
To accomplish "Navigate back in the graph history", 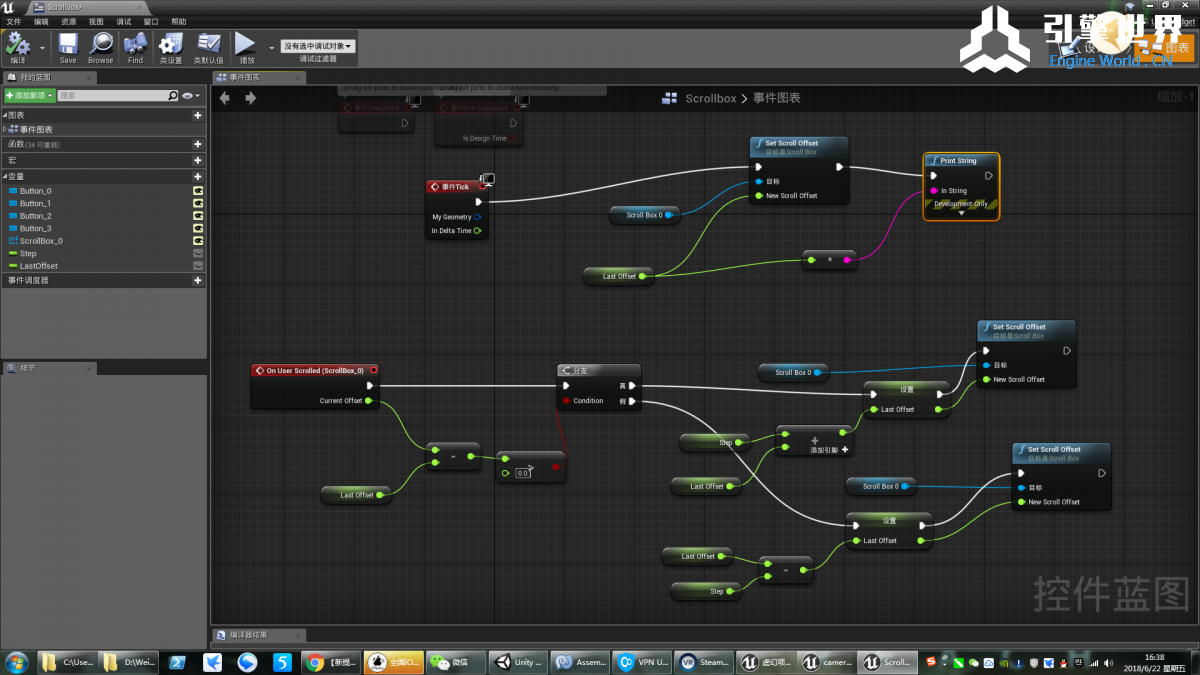I will coord(224,98).
